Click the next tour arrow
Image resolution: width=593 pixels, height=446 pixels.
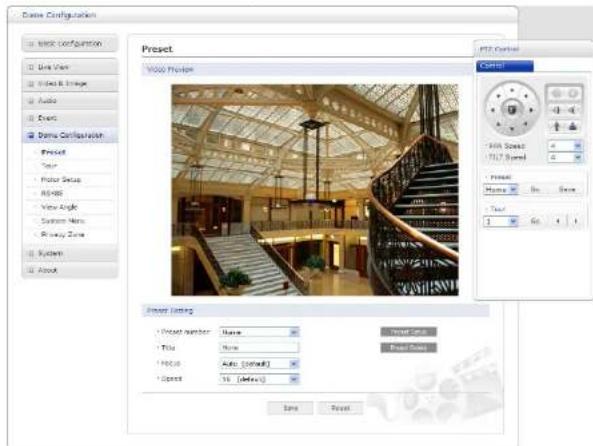[x=576, y=221]
